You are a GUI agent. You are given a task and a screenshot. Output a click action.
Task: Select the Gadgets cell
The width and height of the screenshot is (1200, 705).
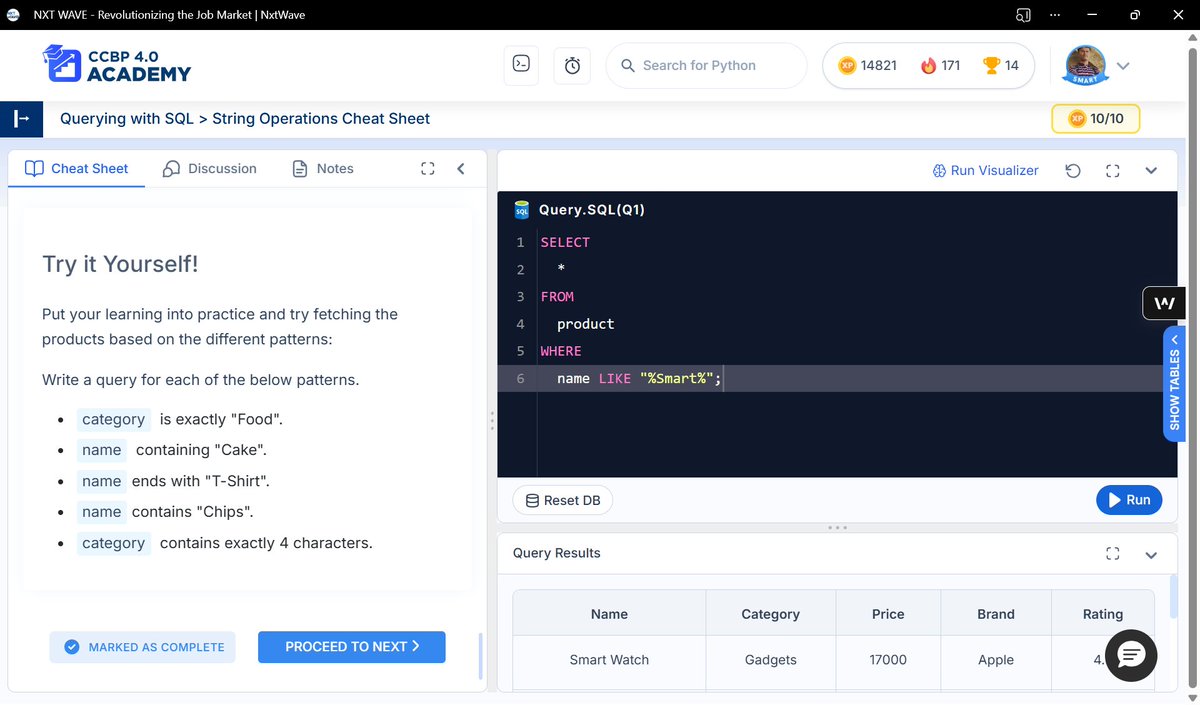click(x=770, y=660)
